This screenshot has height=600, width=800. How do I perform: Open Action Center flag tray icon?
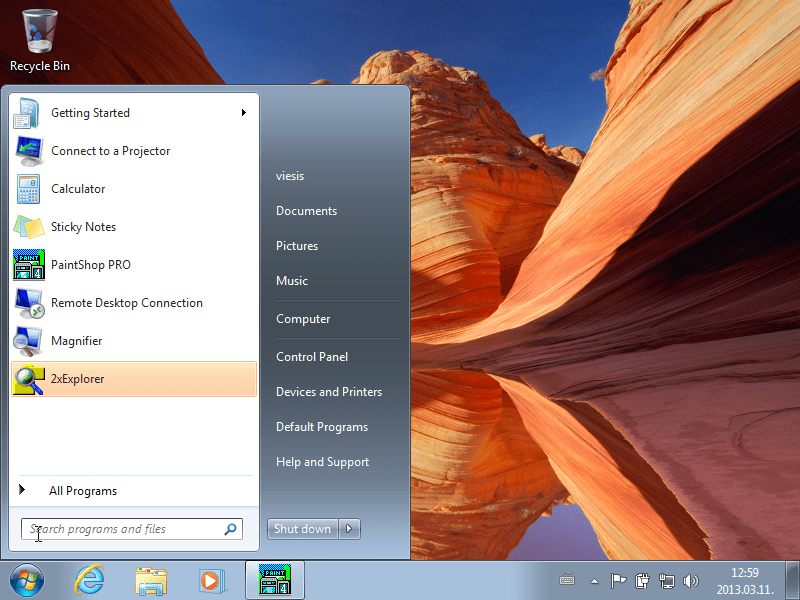pos(618,581)
